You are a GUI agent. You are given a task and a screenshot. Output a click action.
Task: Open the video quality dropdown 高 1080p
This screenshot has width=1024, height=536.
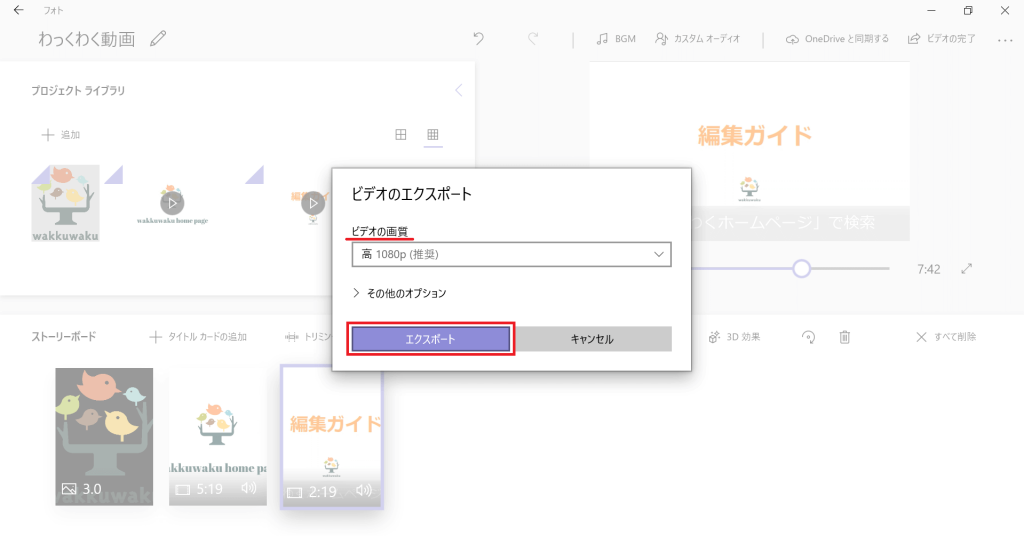pos(511,255)
